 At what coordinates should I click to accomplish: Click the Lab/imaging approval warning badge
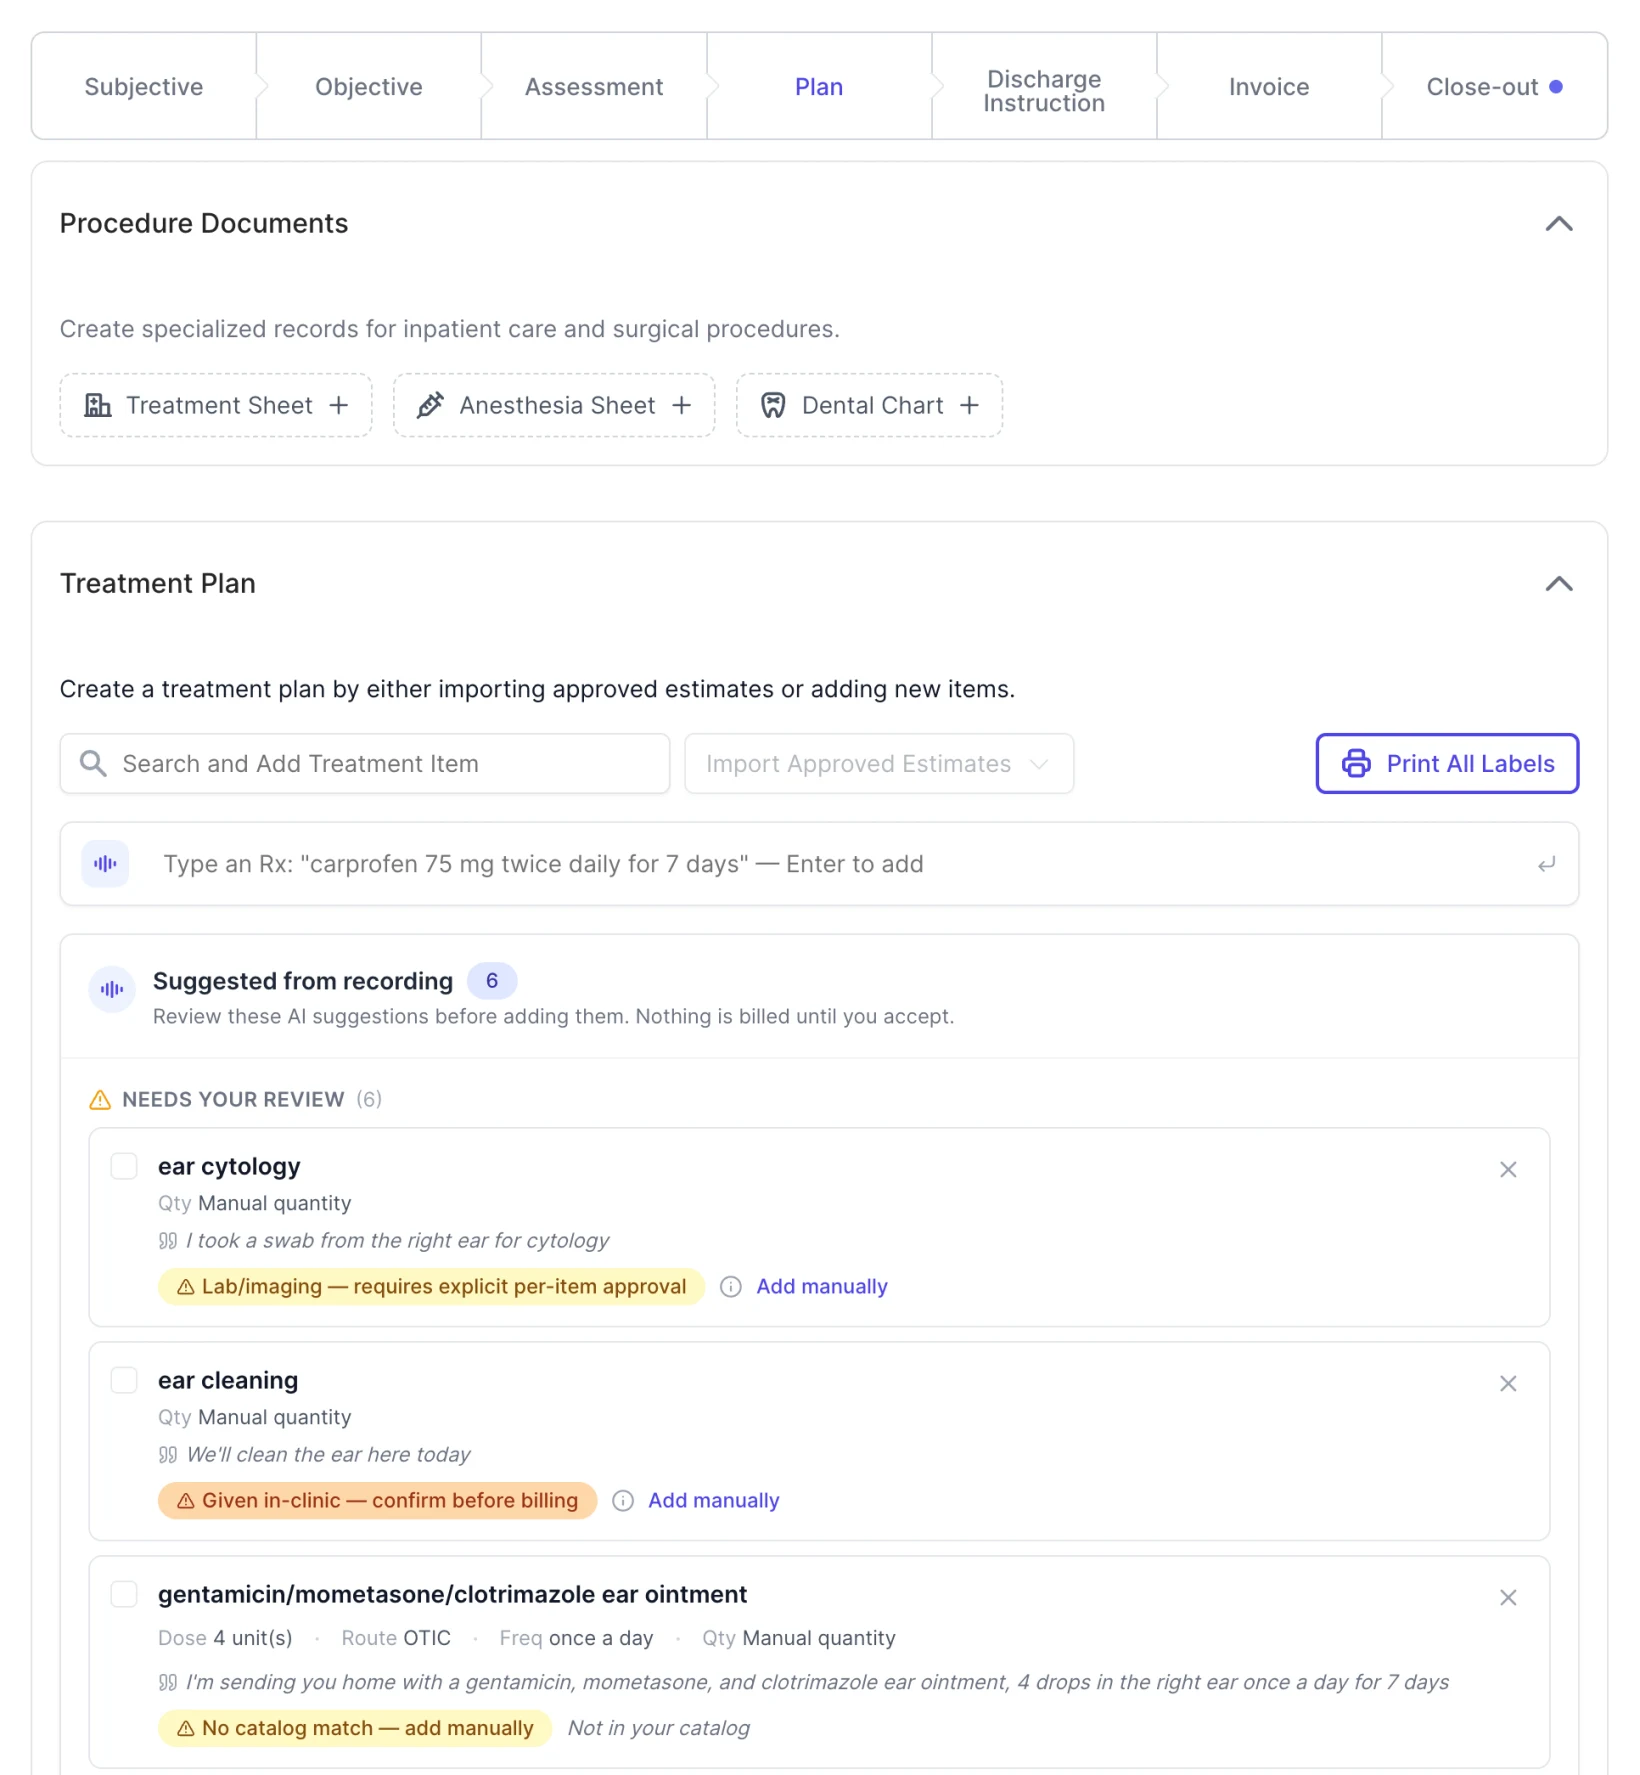point(432,1286)
